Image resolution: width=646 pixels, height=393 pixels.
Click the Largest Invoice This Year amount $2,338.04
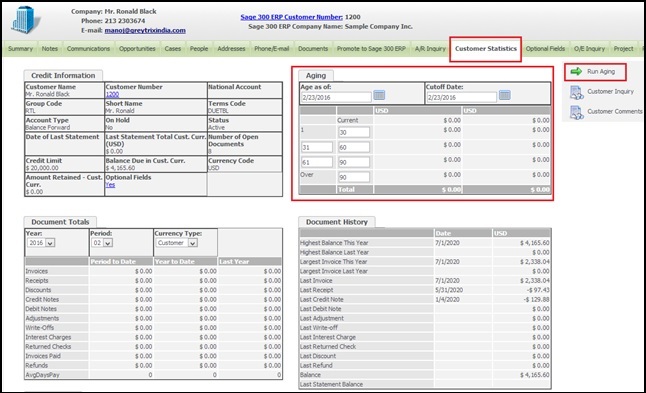[534, 262]
